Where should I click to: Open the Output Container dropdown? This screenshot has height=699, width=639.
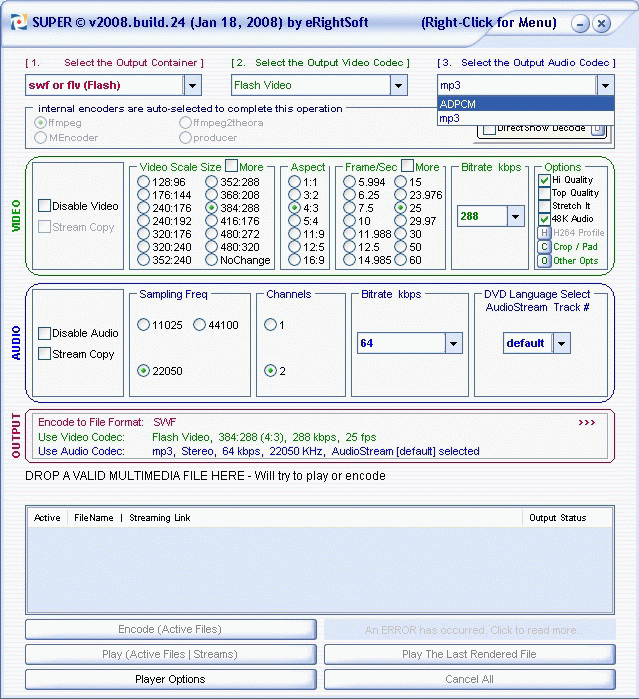192,85
